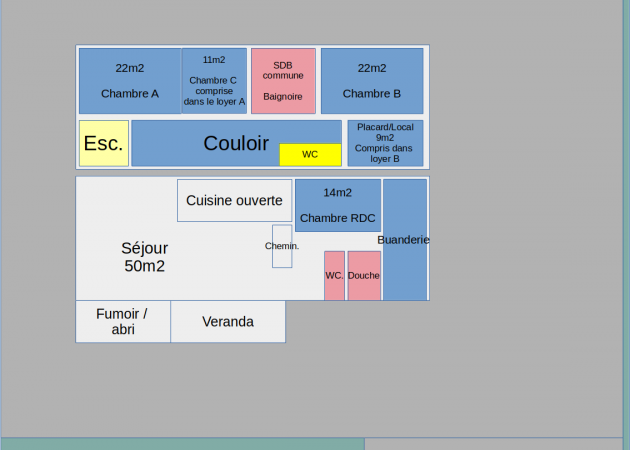Select the pink Douche box
Screen dimensions: 630x450
(x=364, y=276)
